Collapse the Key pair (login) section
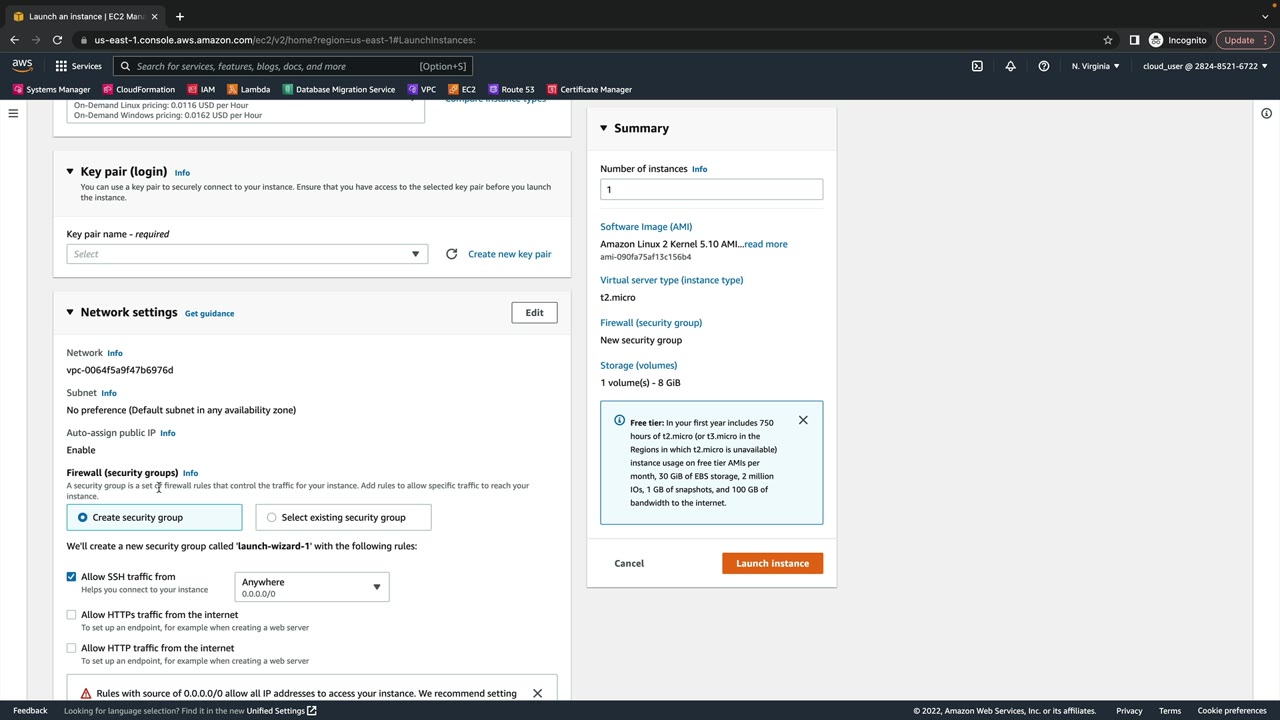This screenshot has width=1280, height=720. pyautogui.click(x=70, y=171)
